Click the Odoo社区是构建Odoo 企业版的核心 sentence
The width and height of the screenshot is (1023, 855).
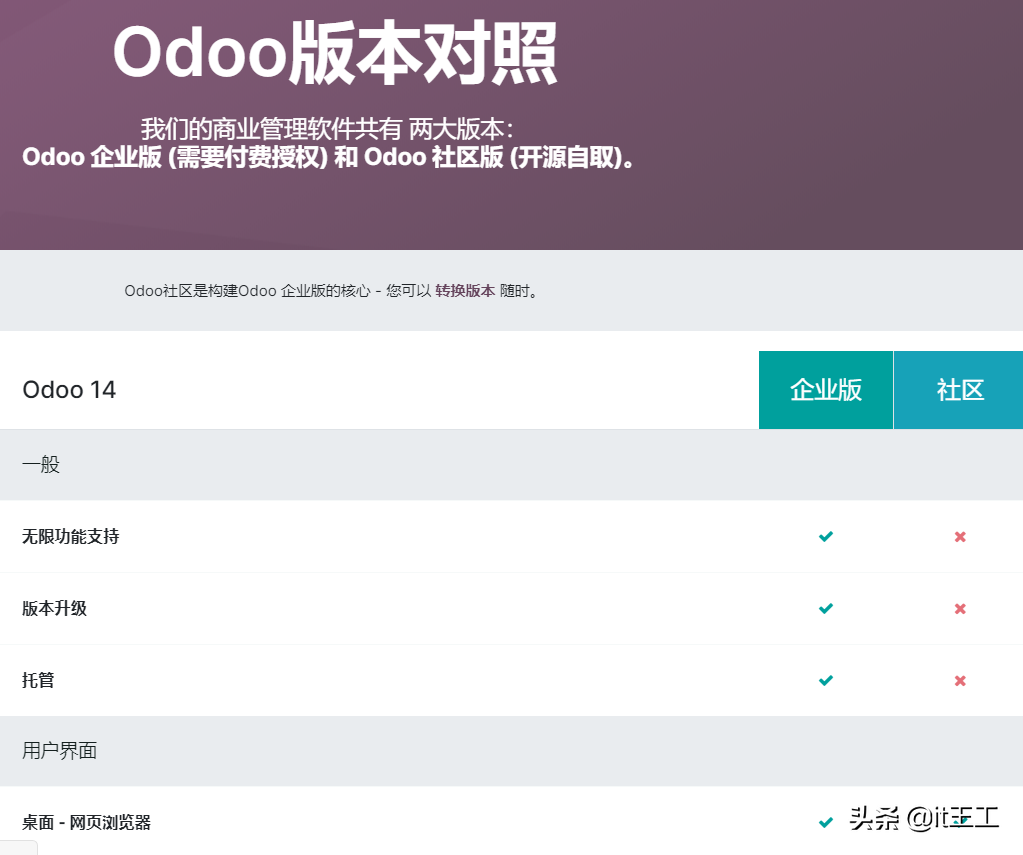coord(331,290)
